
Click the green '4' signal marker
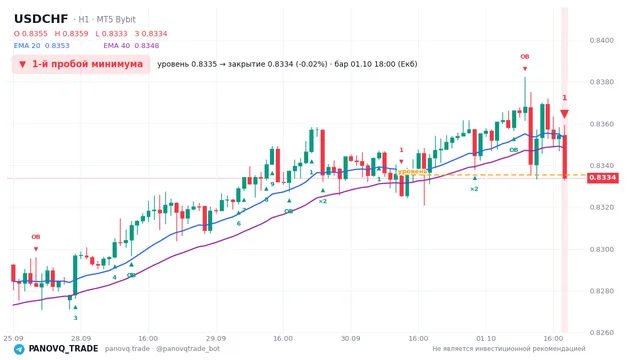tap(114, 278)
